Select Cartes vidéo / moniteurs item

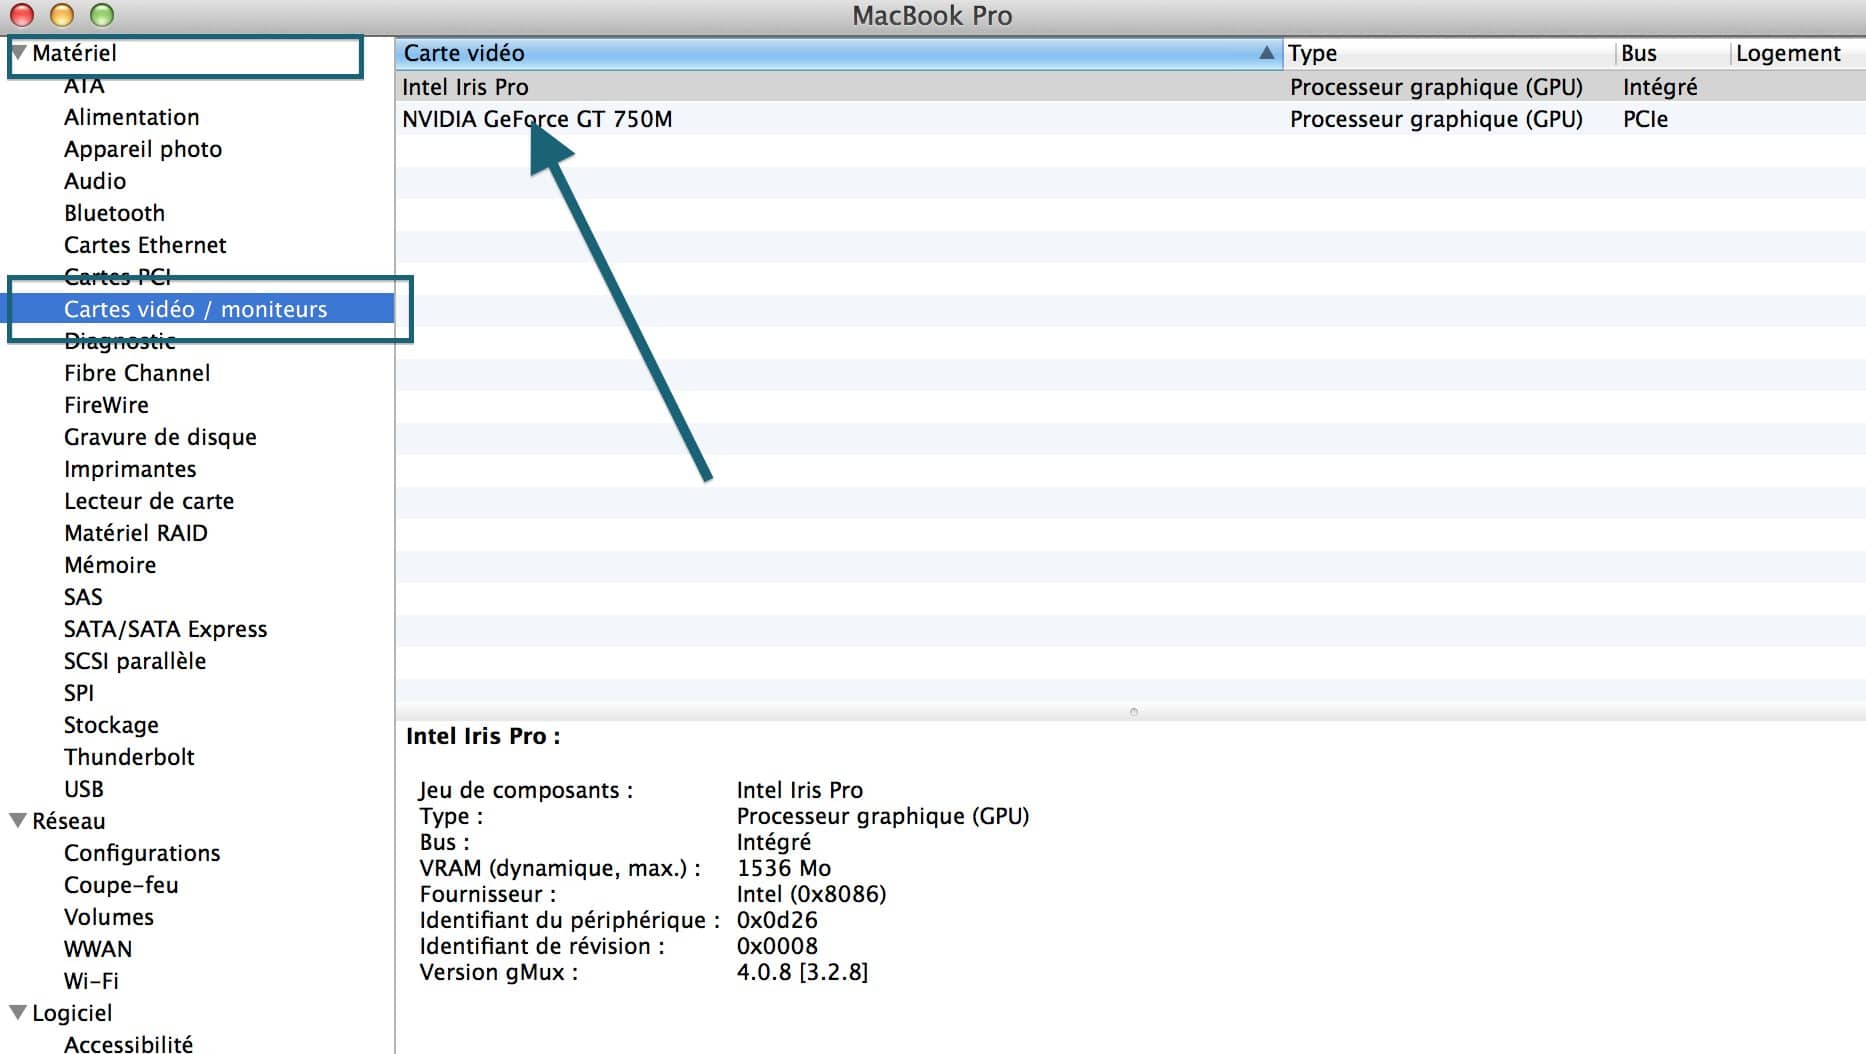click(196, 309)
